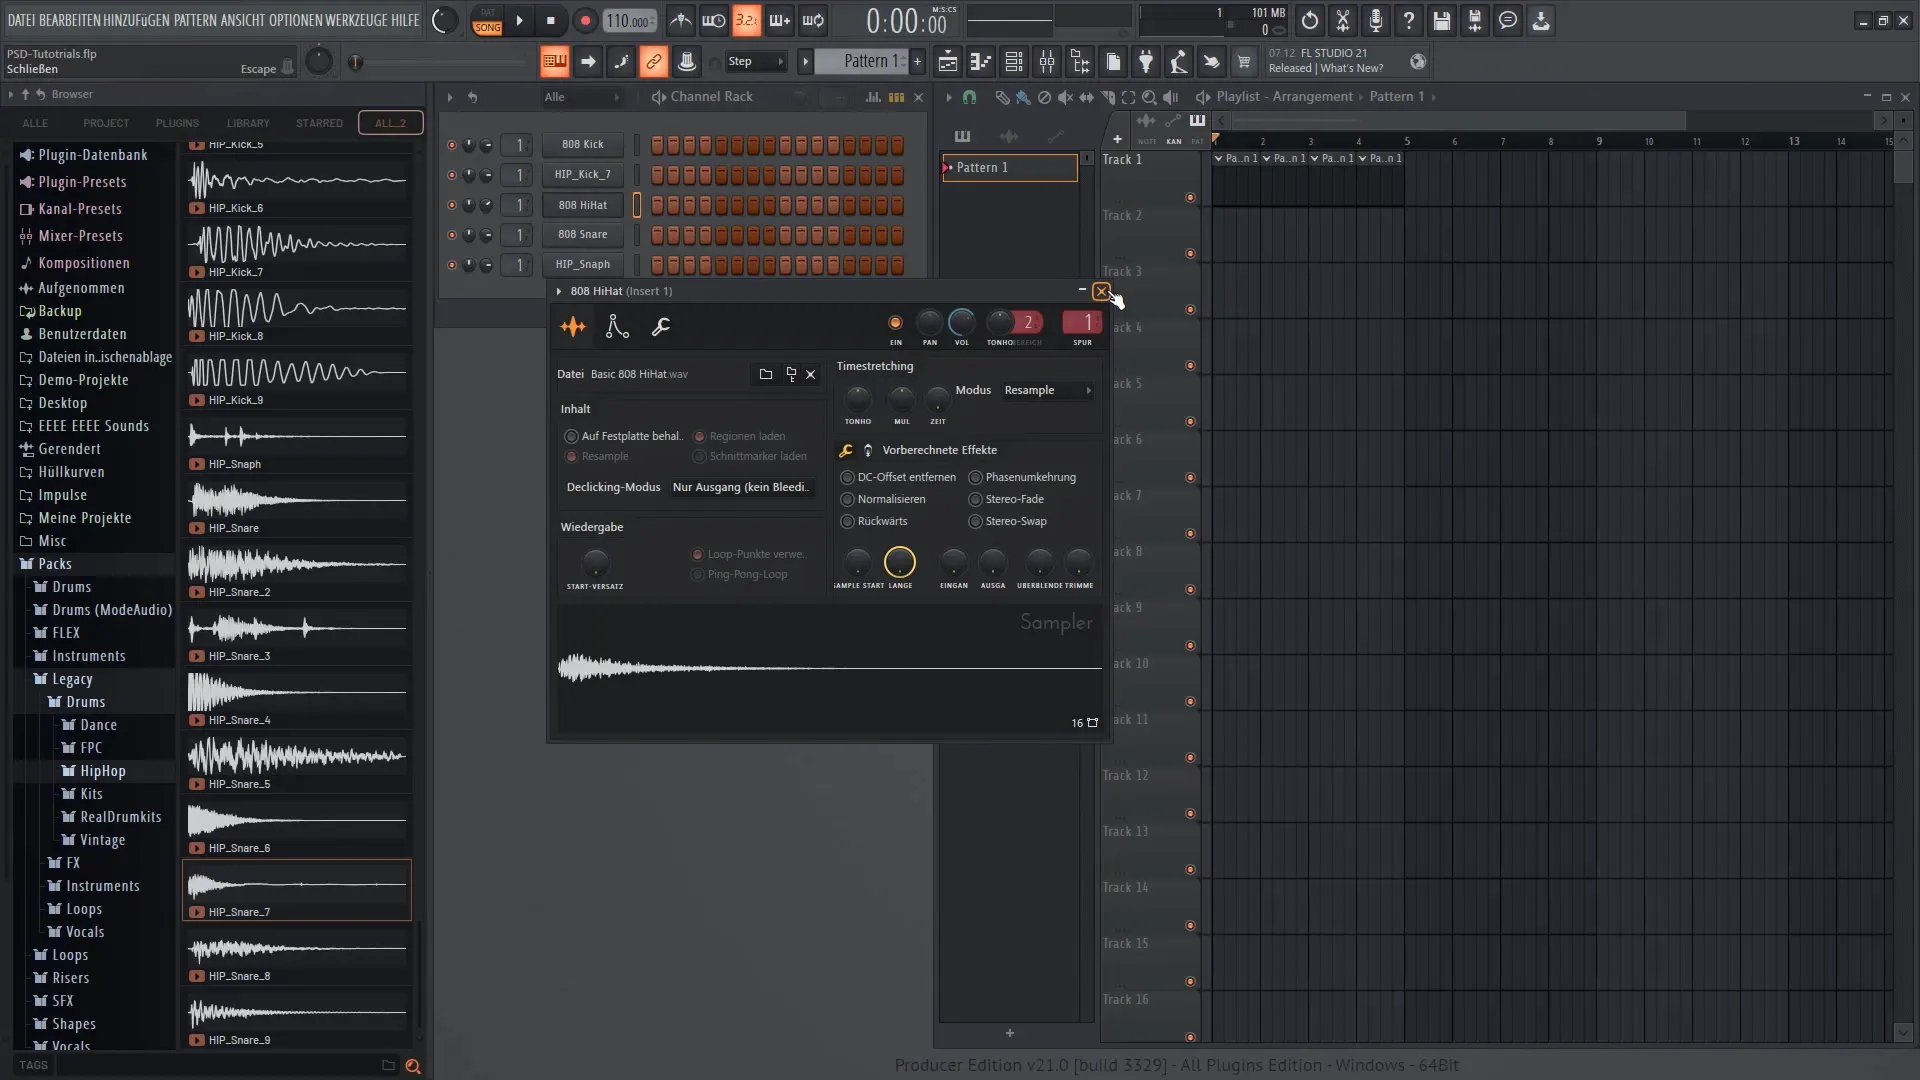Click the browser search magnifier icon
Viewport: 1920px width, 1080px height.
pos(412,1066)
